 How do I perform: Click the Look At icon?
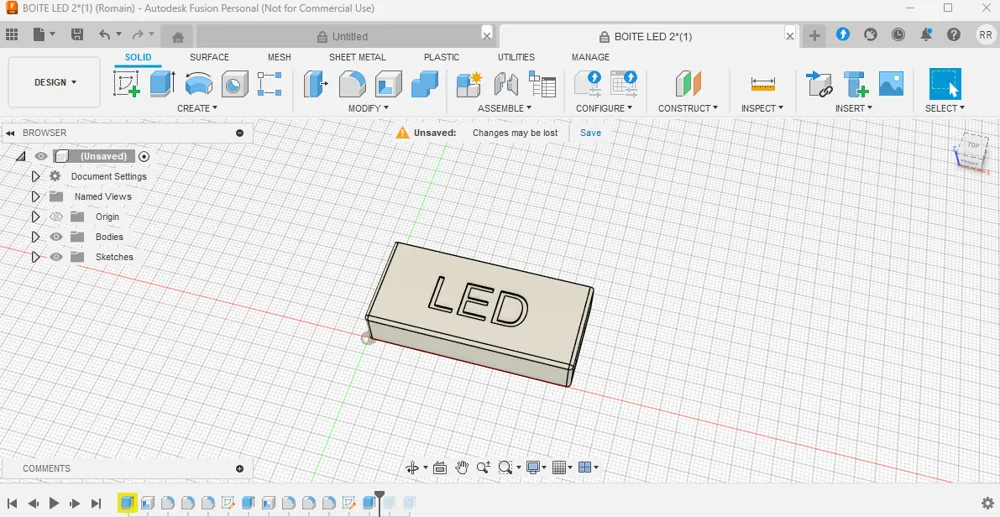click(439, 468)
